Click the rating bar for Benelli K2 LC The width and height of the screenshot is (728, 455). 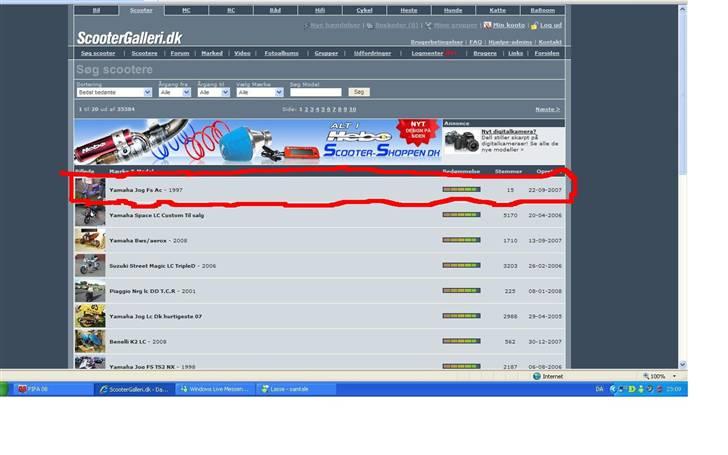pyautogui.click(x=461, y=341)
